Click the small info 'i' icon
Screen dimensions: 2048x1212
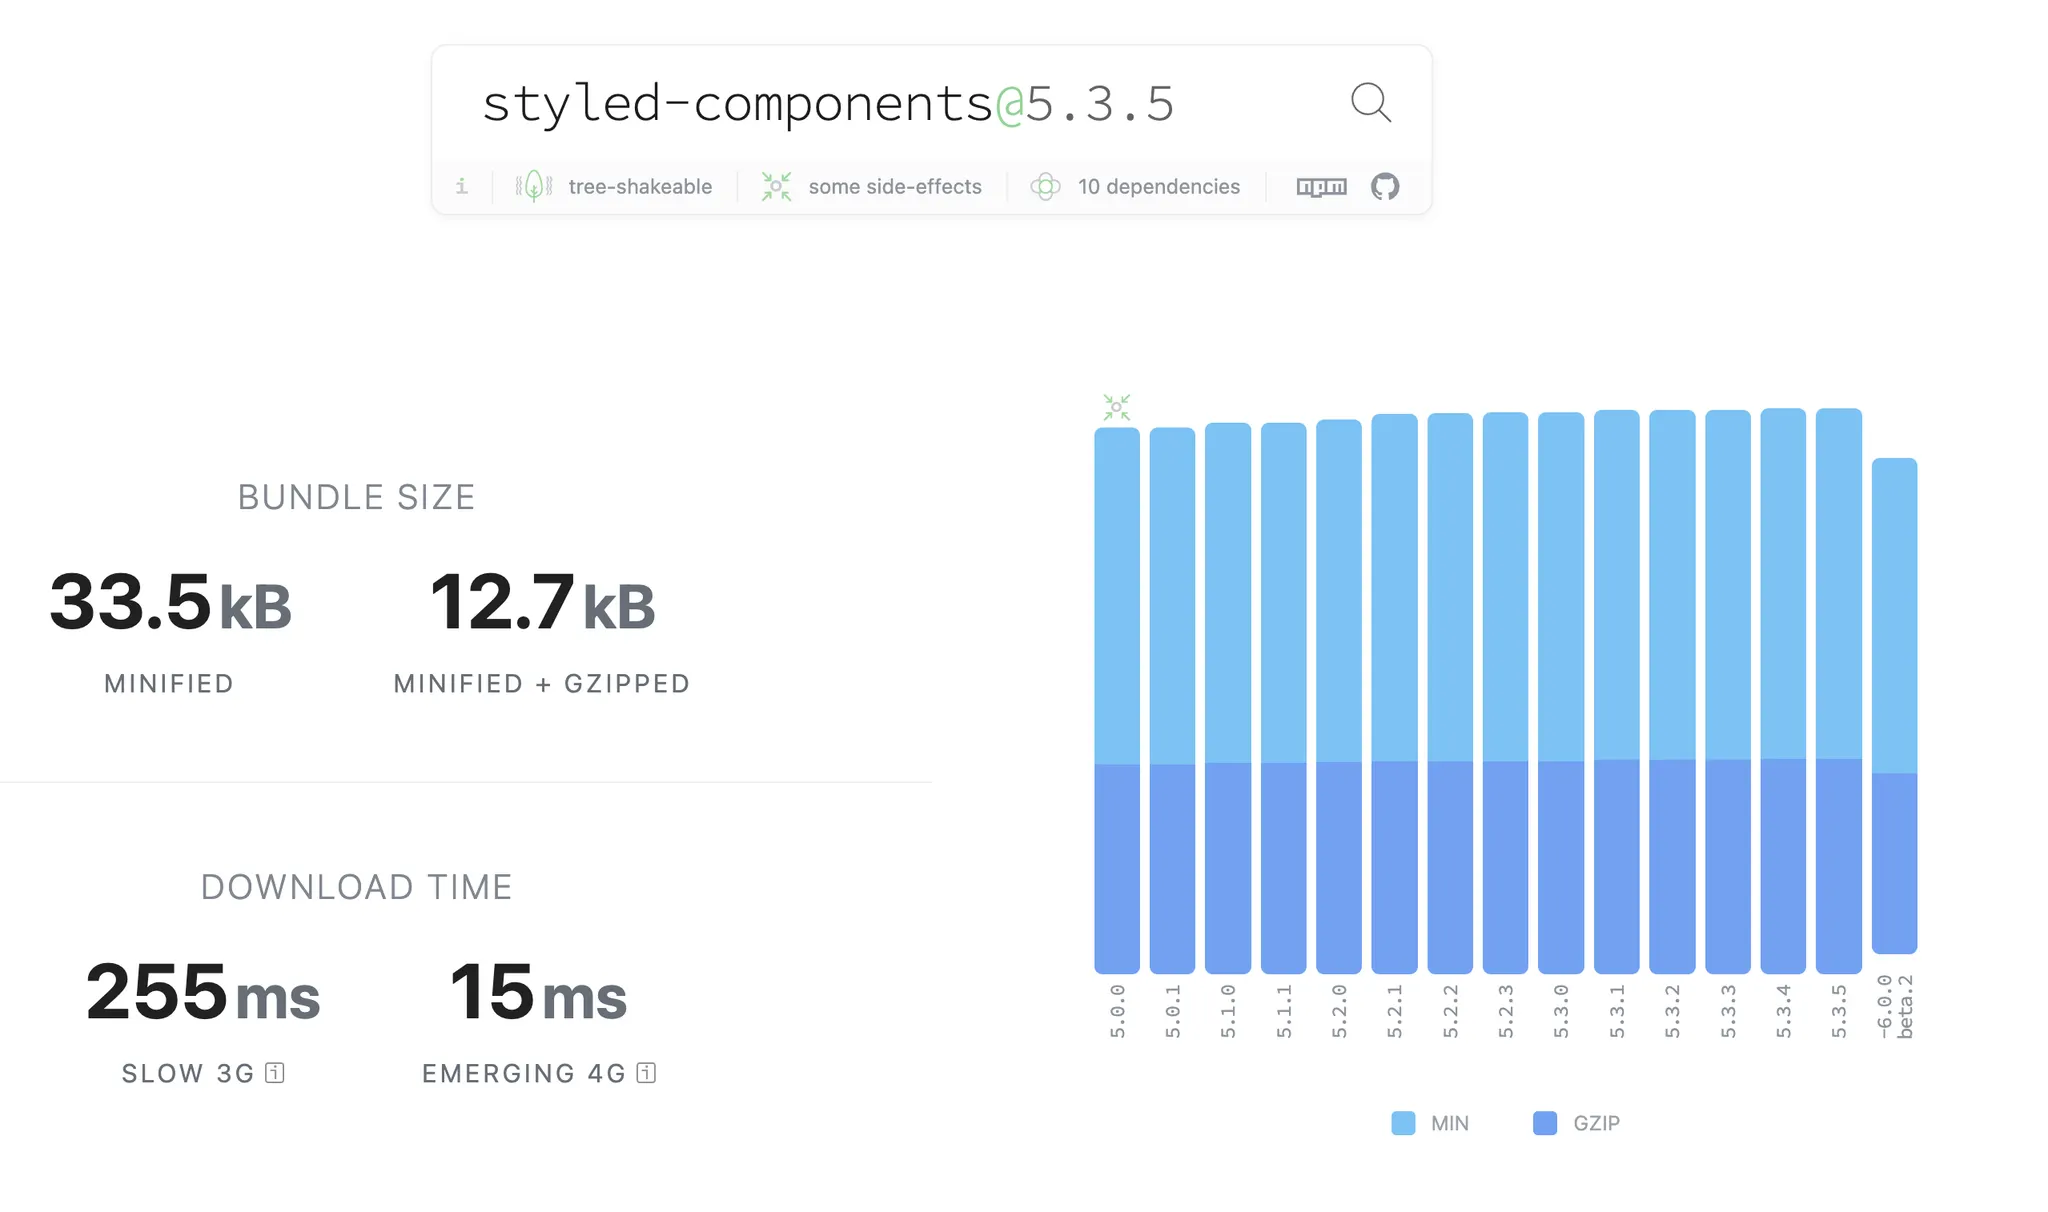462,187
